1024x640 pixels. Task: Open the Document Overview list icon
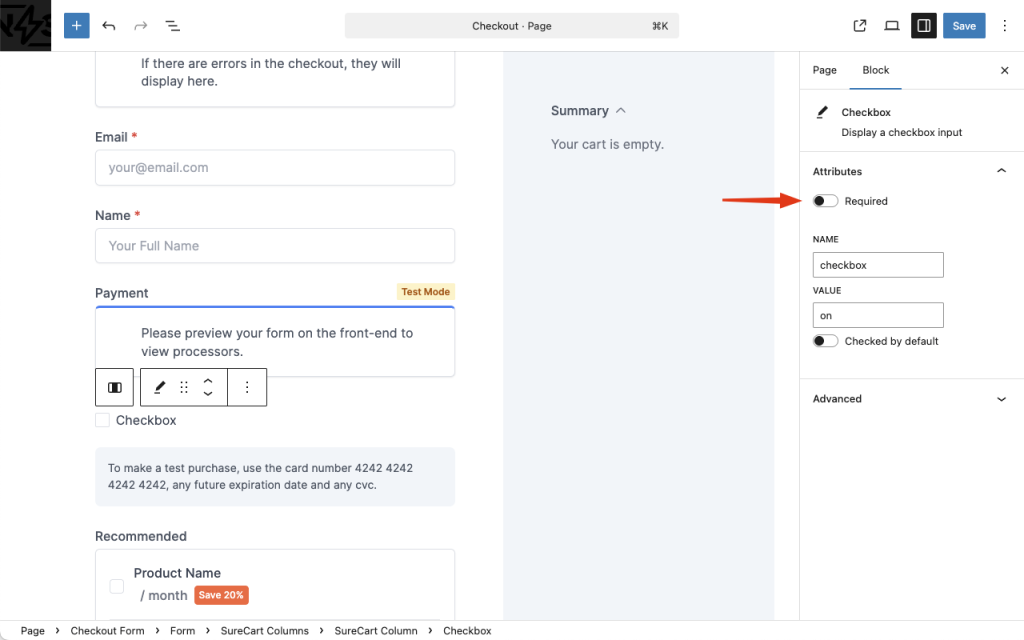click(x=172, y=25)
